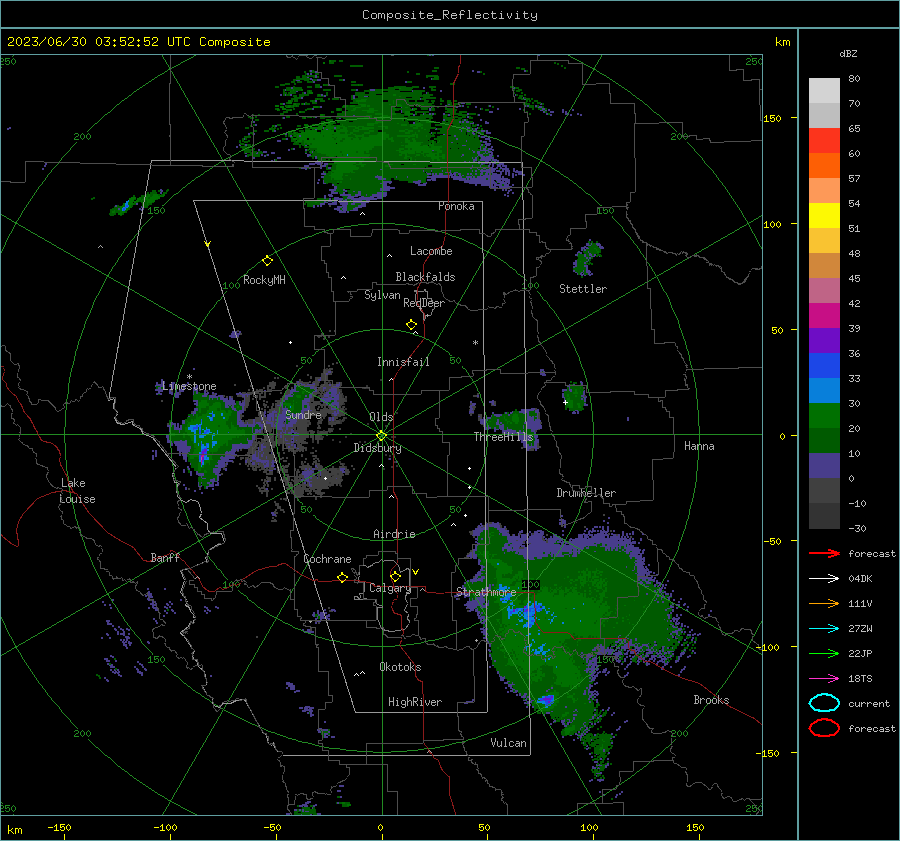
Task: Click the yellow diamond marker below RedDeer
Action: [411, 325]
